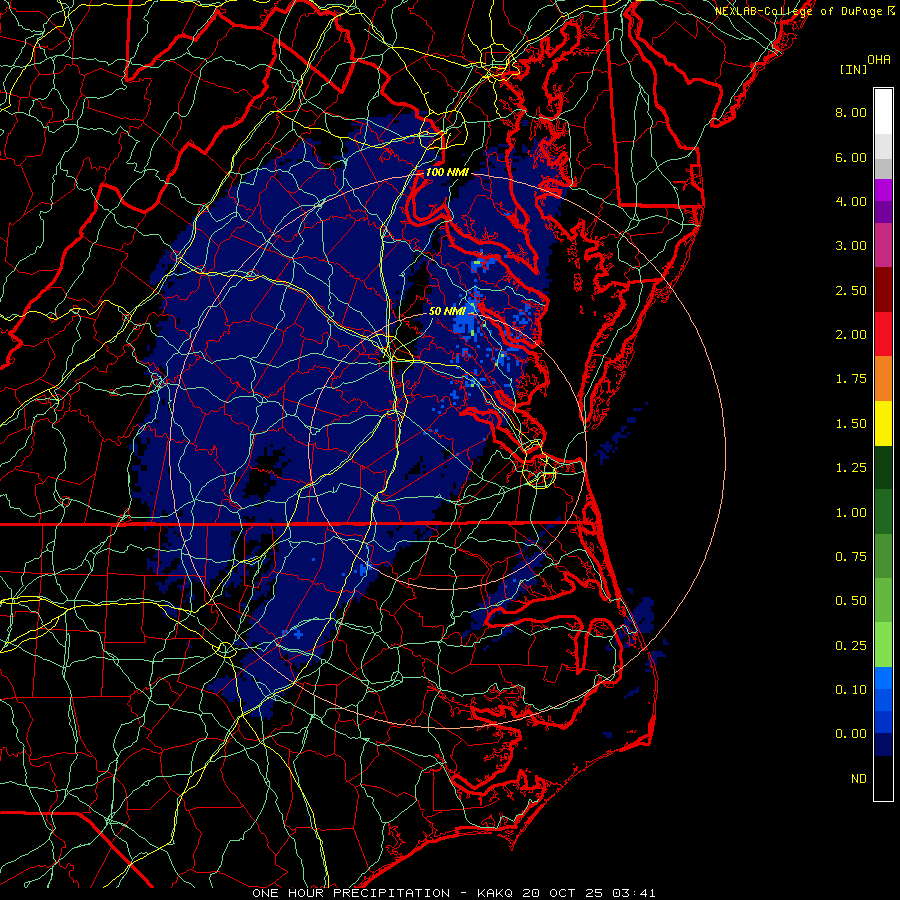Pick the pink swatch beside 3.00
Viewport: 900px width, 900px height.
pos(883,245)
